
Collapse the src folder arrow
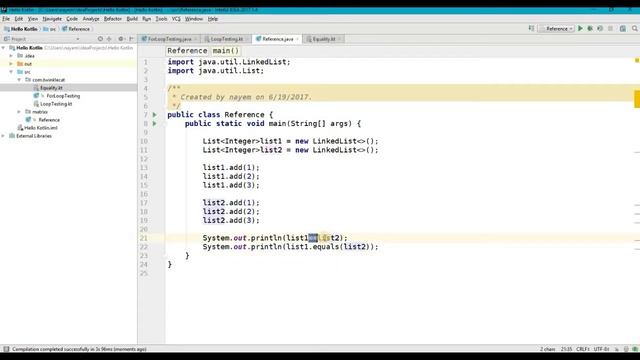[x=11, y=72]
